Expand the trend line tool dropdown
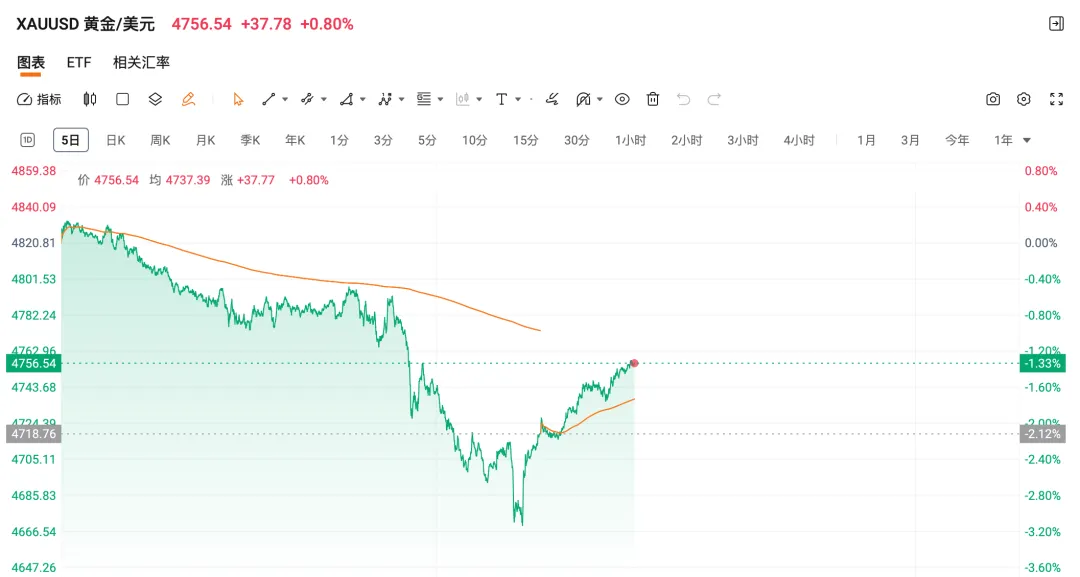Screen dimensions: 1080x577 point(285,99)
